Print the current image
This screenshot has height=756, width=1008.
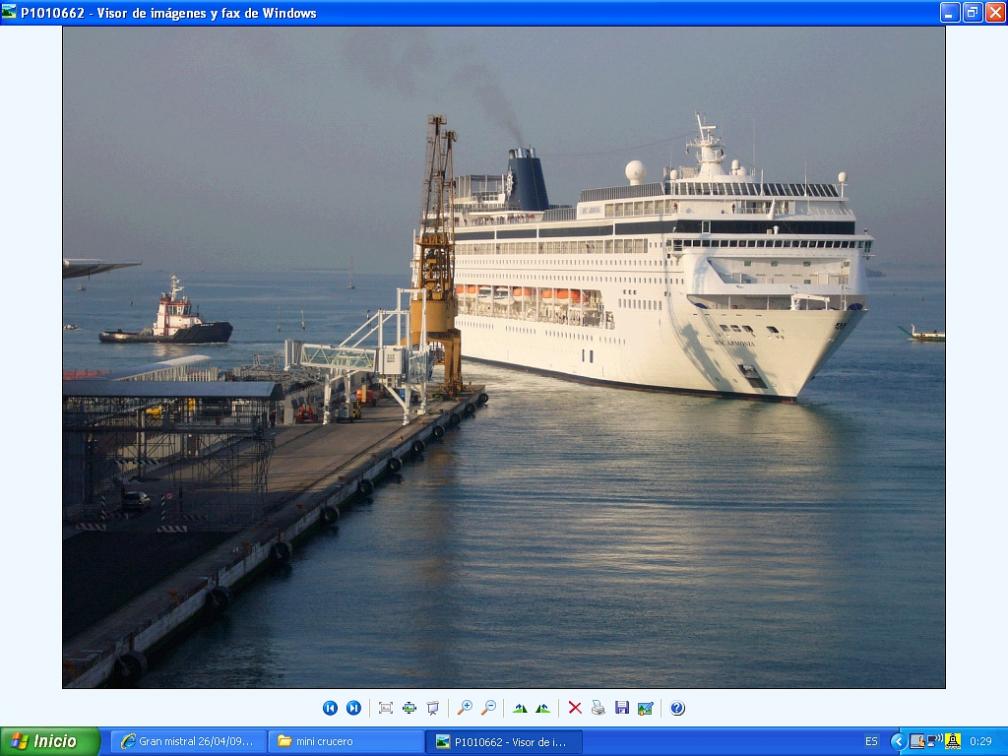tap(598, 708)
